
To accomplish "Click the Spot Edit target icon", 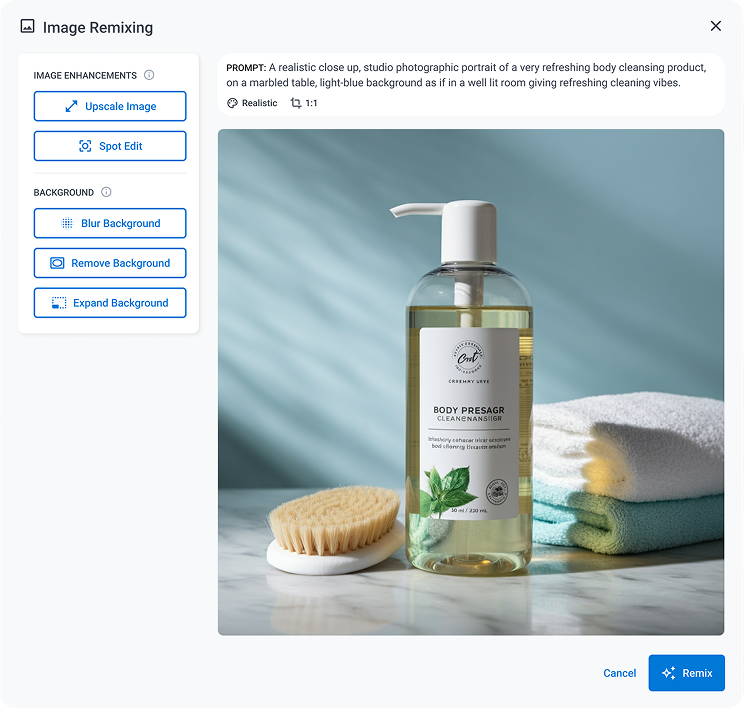I will click(85, 146).
